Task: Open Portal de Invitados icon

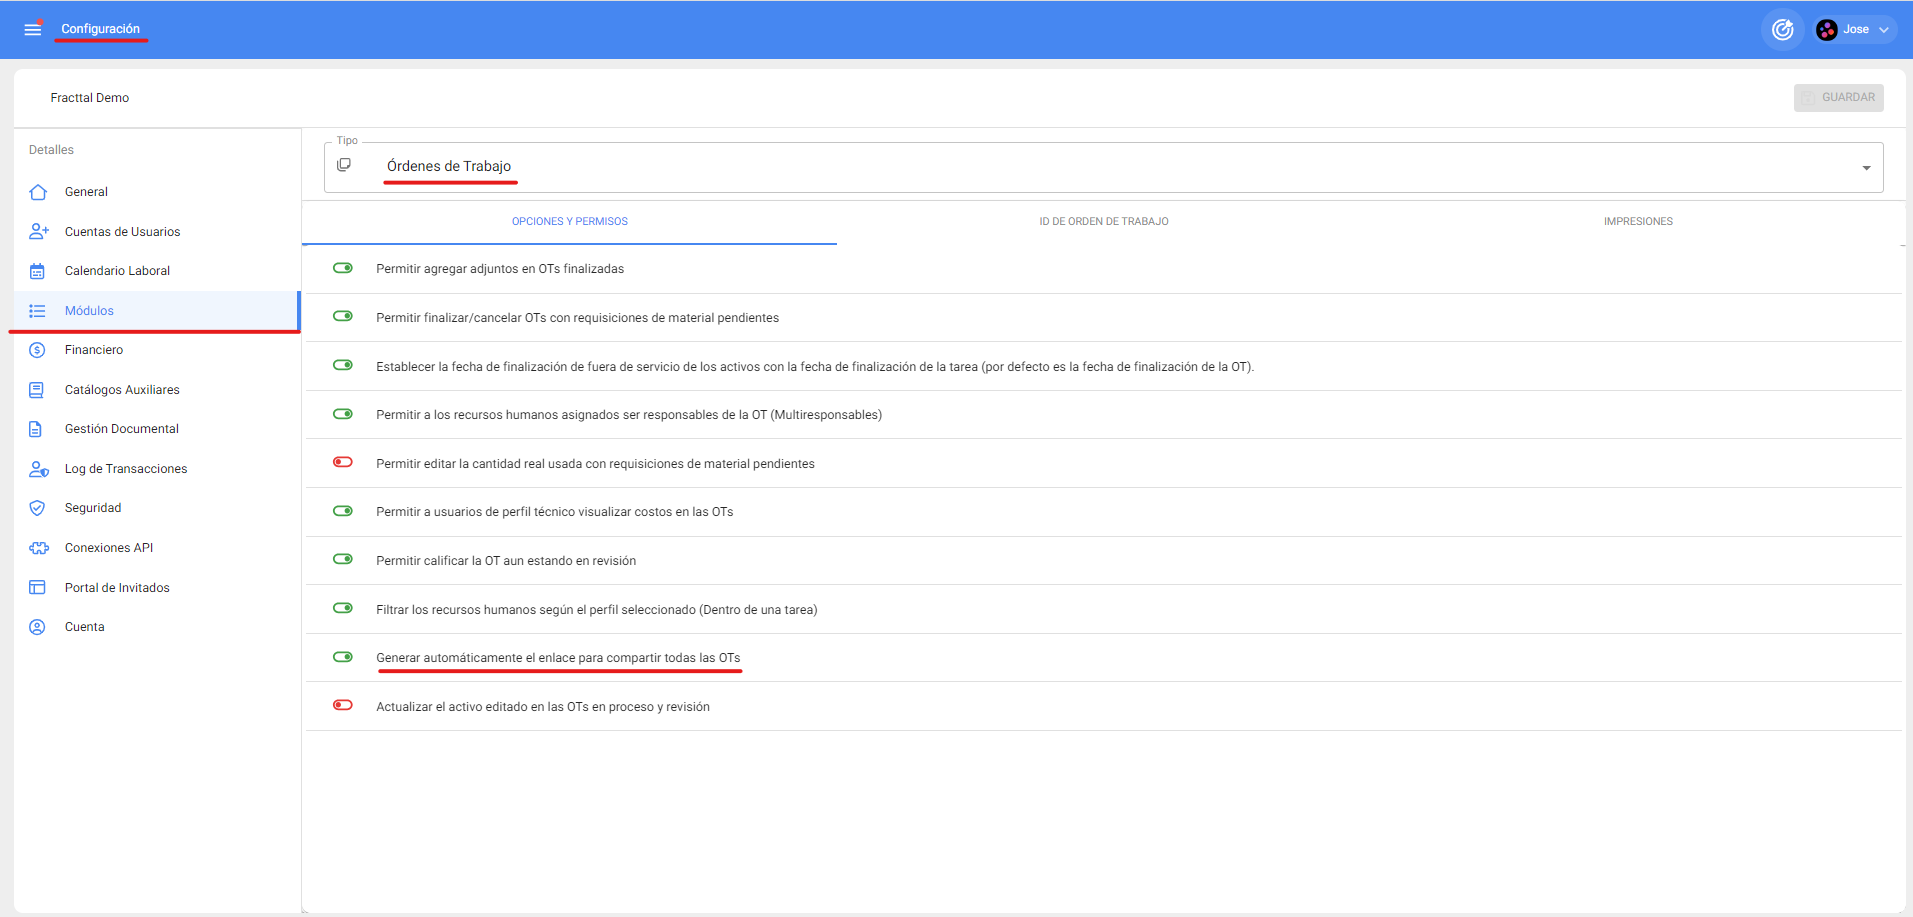Action: tap(38, 588)
